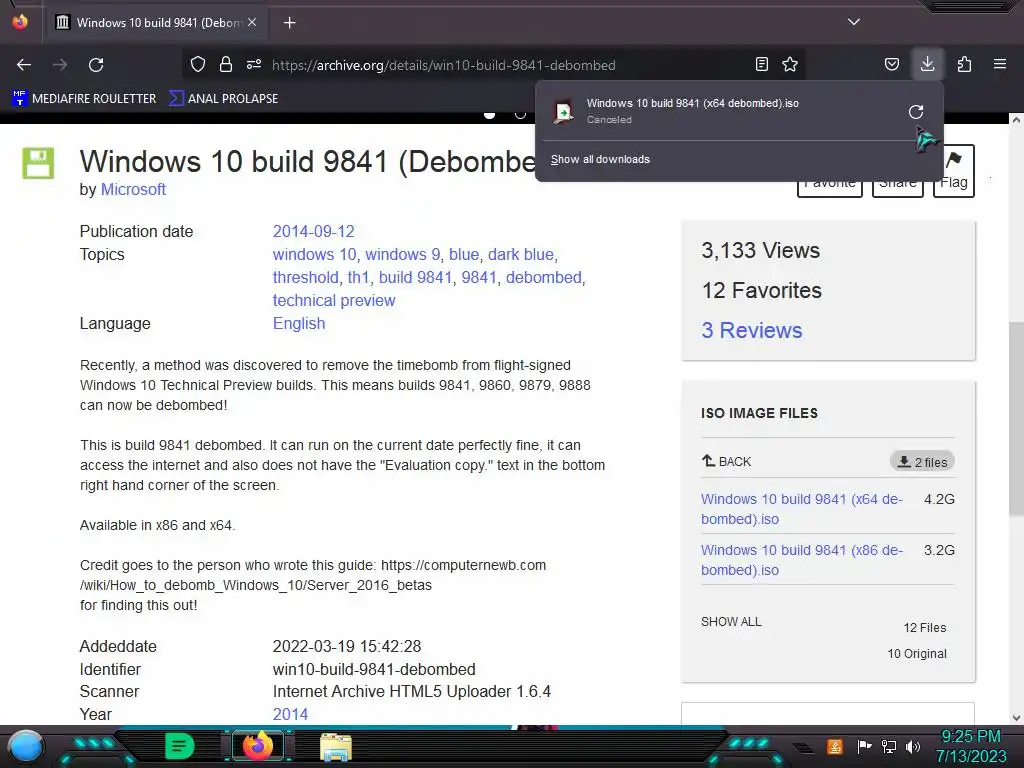Open File Explorer from the taskbar
The image size is (1024, 768).
pos(336,747)
